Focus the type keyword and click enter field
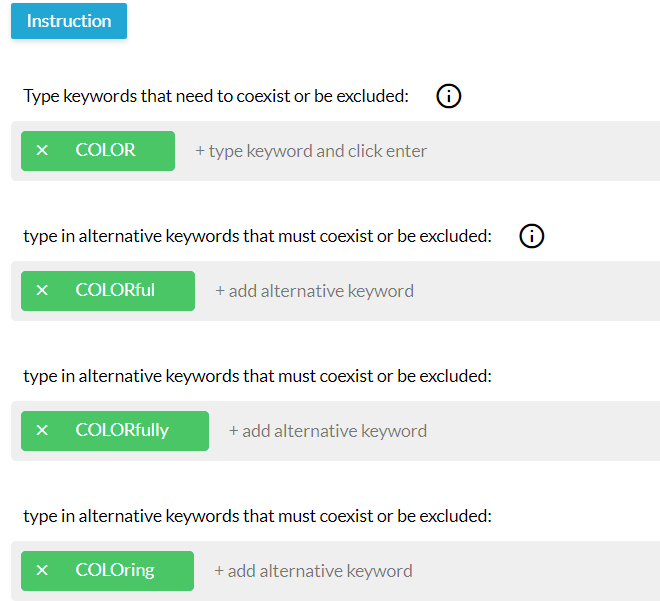This screenshot has width=660, height=601. 311,151
